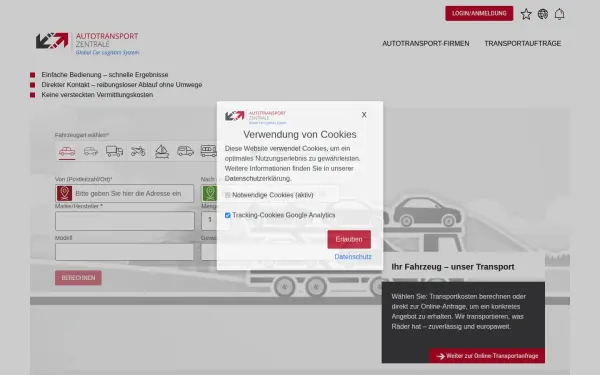This screenshot has width=600, height=375.
Task: Toggle Notwendige Cookies (aktiv) checkbox
Action: (x=228, y=195)
